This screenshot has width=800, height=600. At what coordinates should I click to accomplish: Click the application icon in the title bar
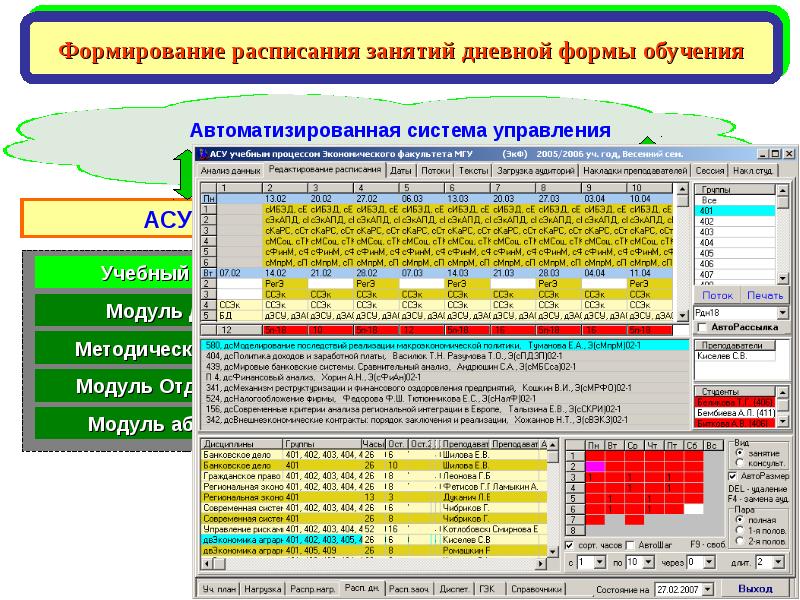(x=202, y=153)
